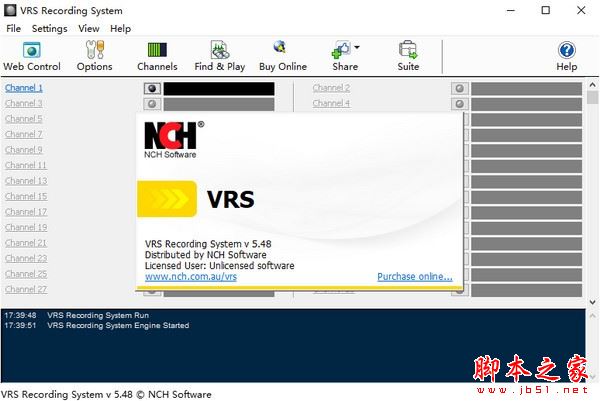The height and width of the screenshot is (401, 600).
Task: Open the www.nch.com.au/vrs link
Action: [191, 277]
